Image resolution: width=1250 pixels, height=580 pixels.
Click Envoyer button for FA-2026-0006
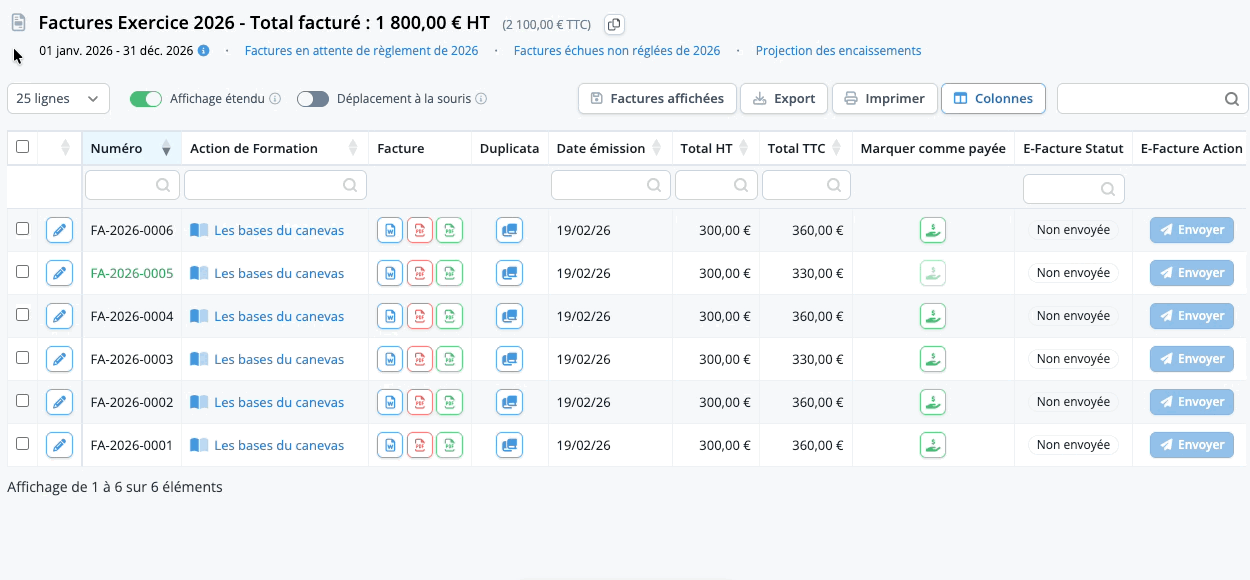(x=1192, y=230)
